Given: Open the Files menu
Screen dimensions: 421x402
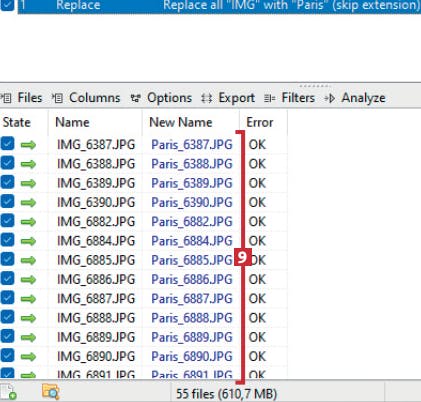Looking at the screenshot, I should click(x=21, y=98).
